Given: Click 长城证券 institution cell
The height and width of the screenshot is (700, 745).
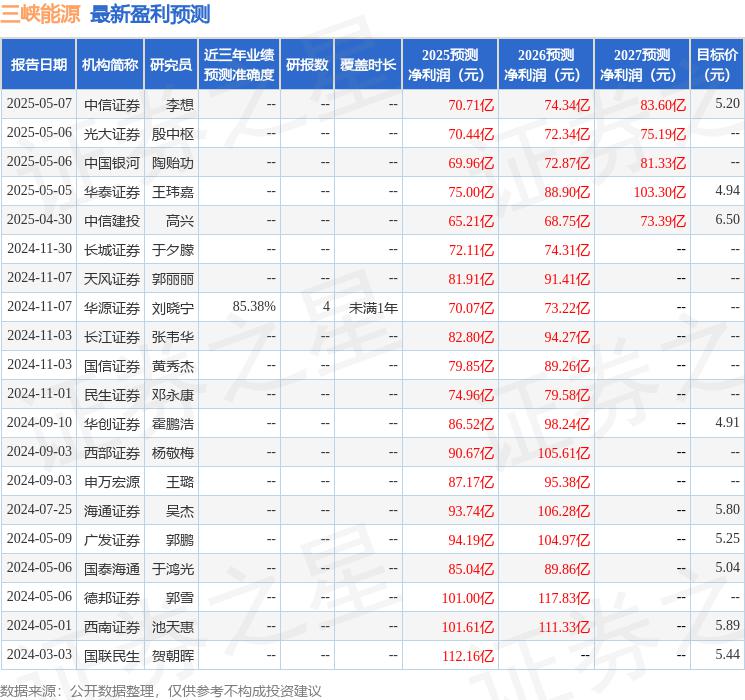Looking at the screenshot, I should pos(112,250).
